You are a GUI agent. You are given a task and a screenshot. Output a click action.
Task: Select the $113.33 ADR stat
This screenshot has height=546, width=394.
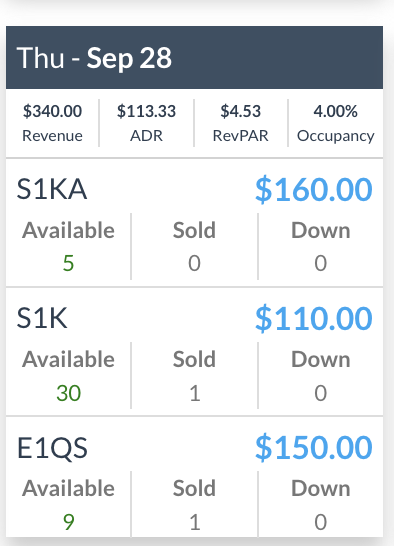pos(146,123)
